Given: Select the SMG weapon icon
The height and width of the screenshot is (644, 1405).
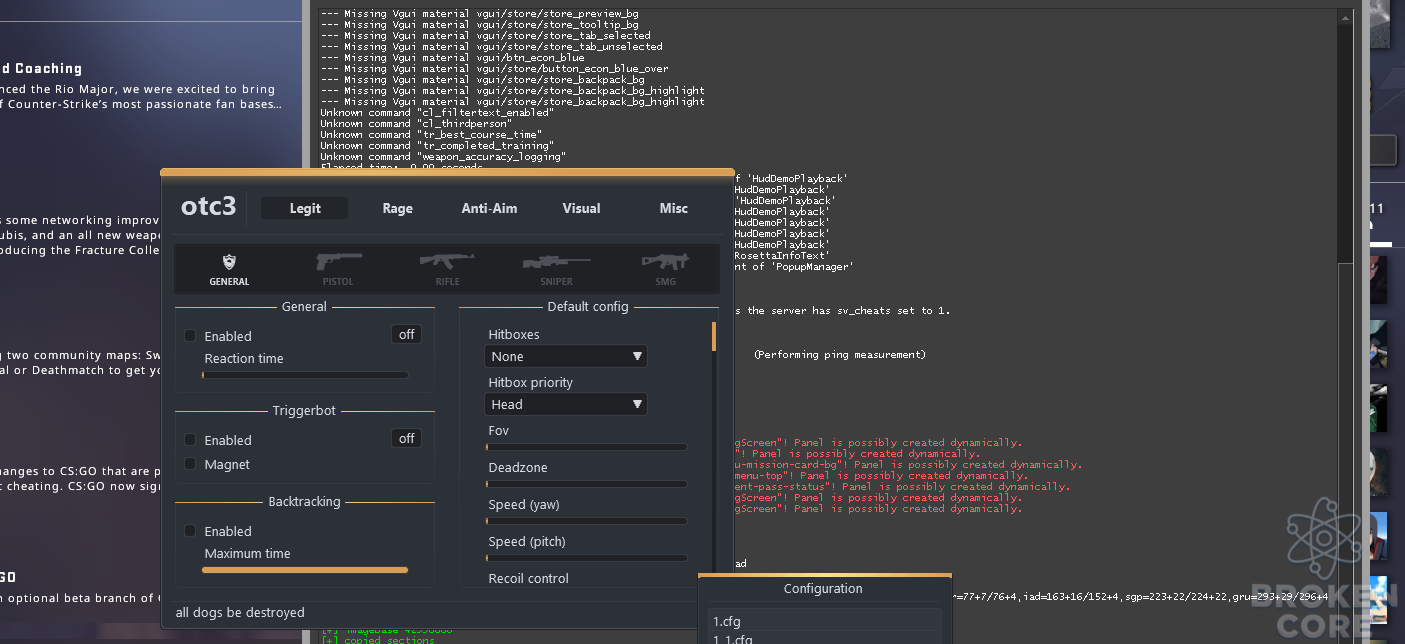Looking at the screenshot, I should [x=665, y=268].
